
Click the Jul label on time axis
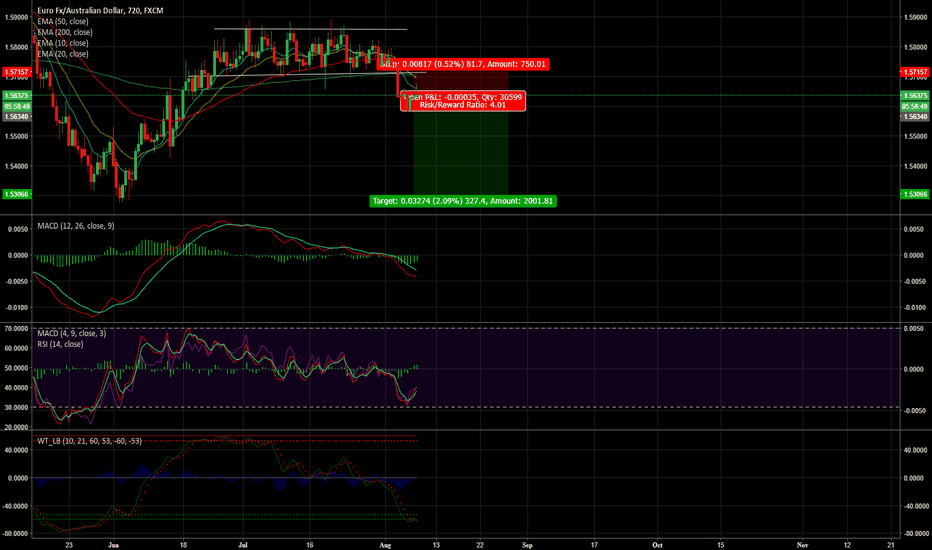(x=243, y=545)
